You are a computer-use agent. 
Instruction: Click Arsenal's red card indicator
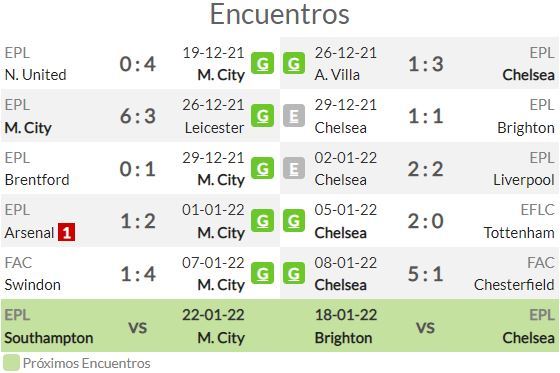point(66,232)
